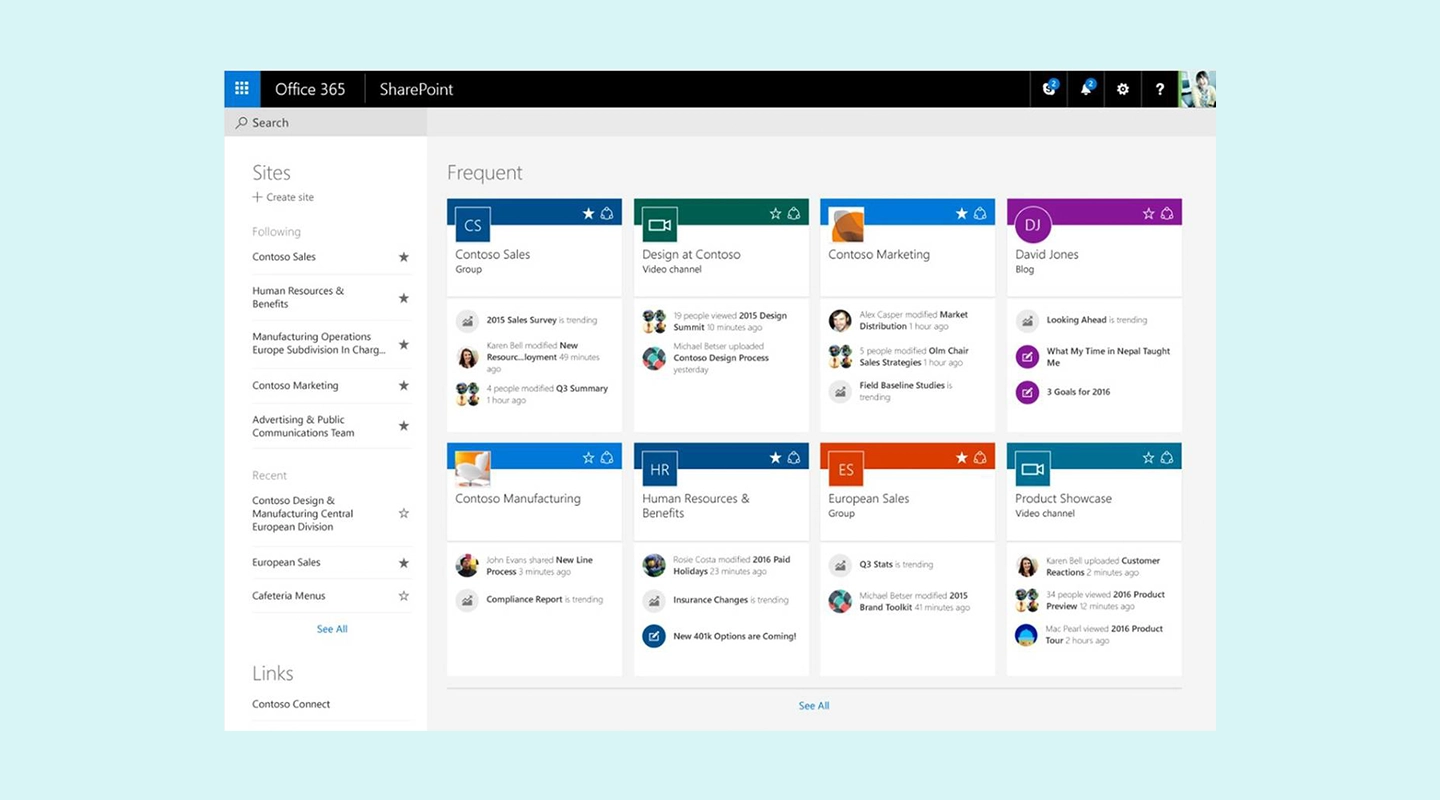Click the share icon on Contoso Sales card

606,213
